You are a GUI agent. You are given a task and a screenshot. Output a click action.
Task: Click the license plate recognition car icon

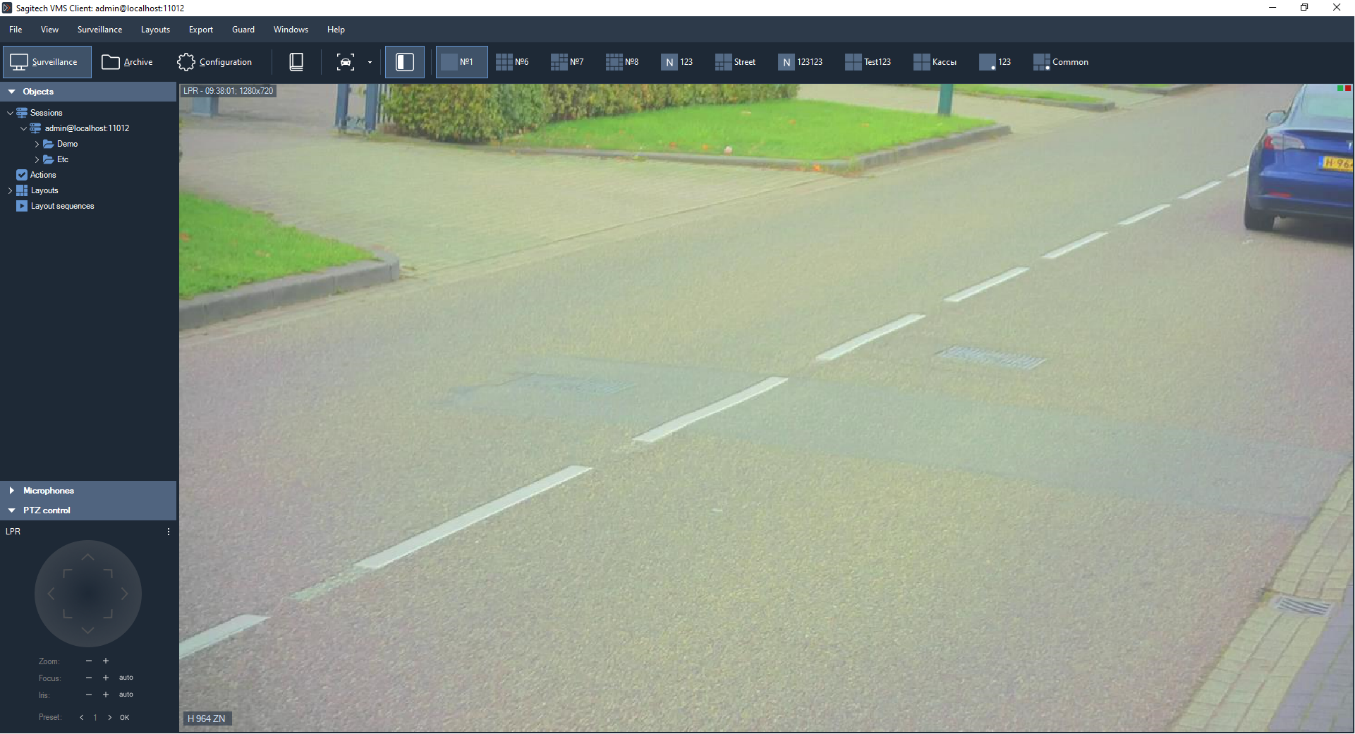pos(345,62)
